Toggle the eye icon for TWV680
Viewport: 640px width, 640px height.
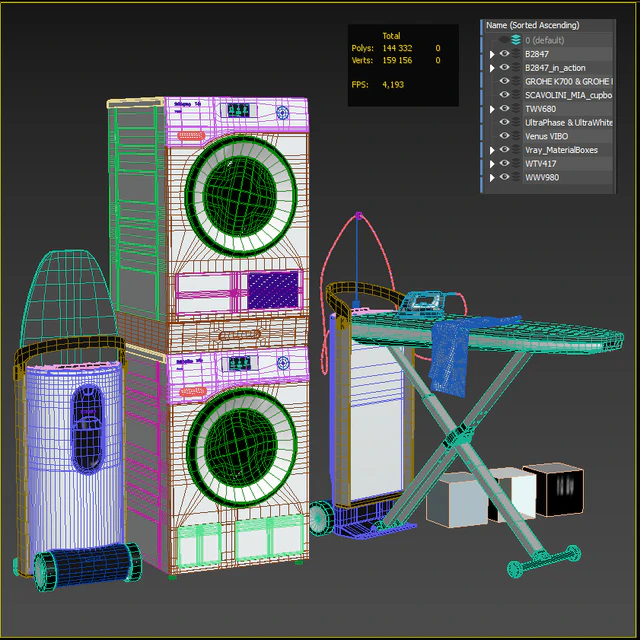504,108
